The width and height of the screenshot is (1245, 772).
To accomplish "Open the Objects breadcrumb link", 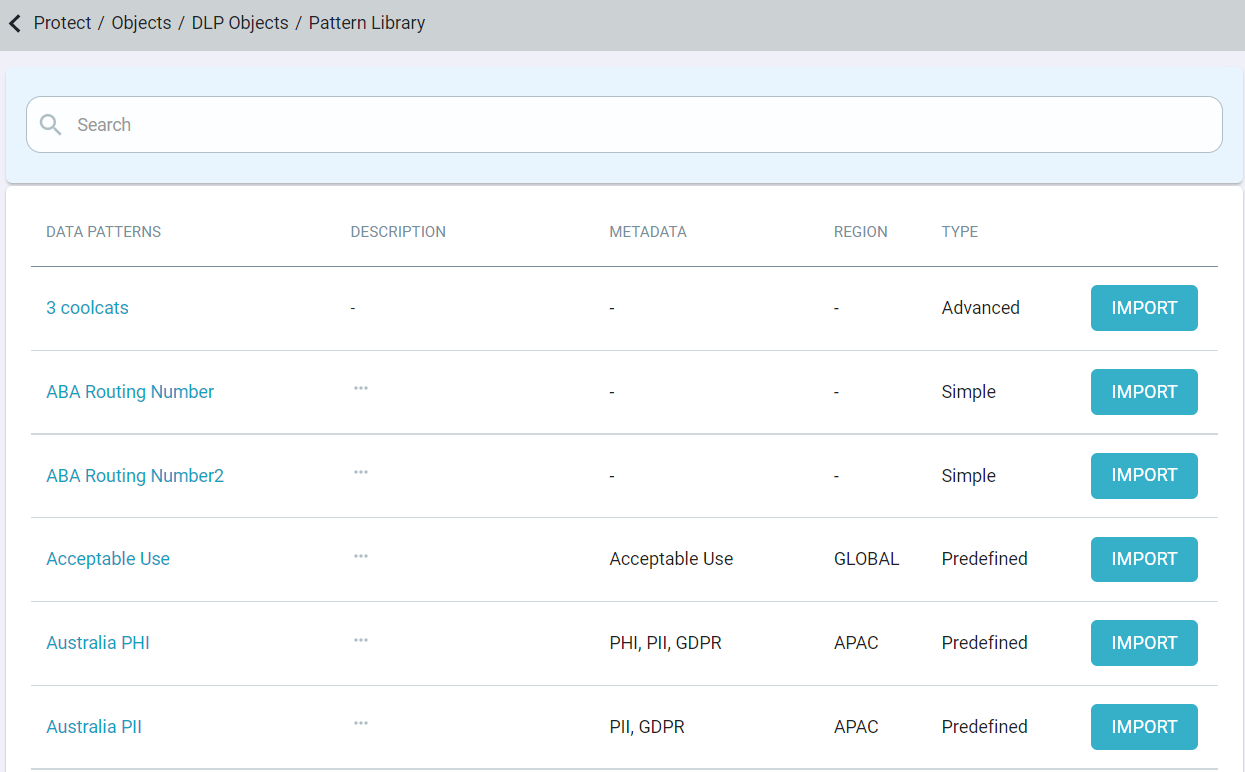I will point(140,22).
